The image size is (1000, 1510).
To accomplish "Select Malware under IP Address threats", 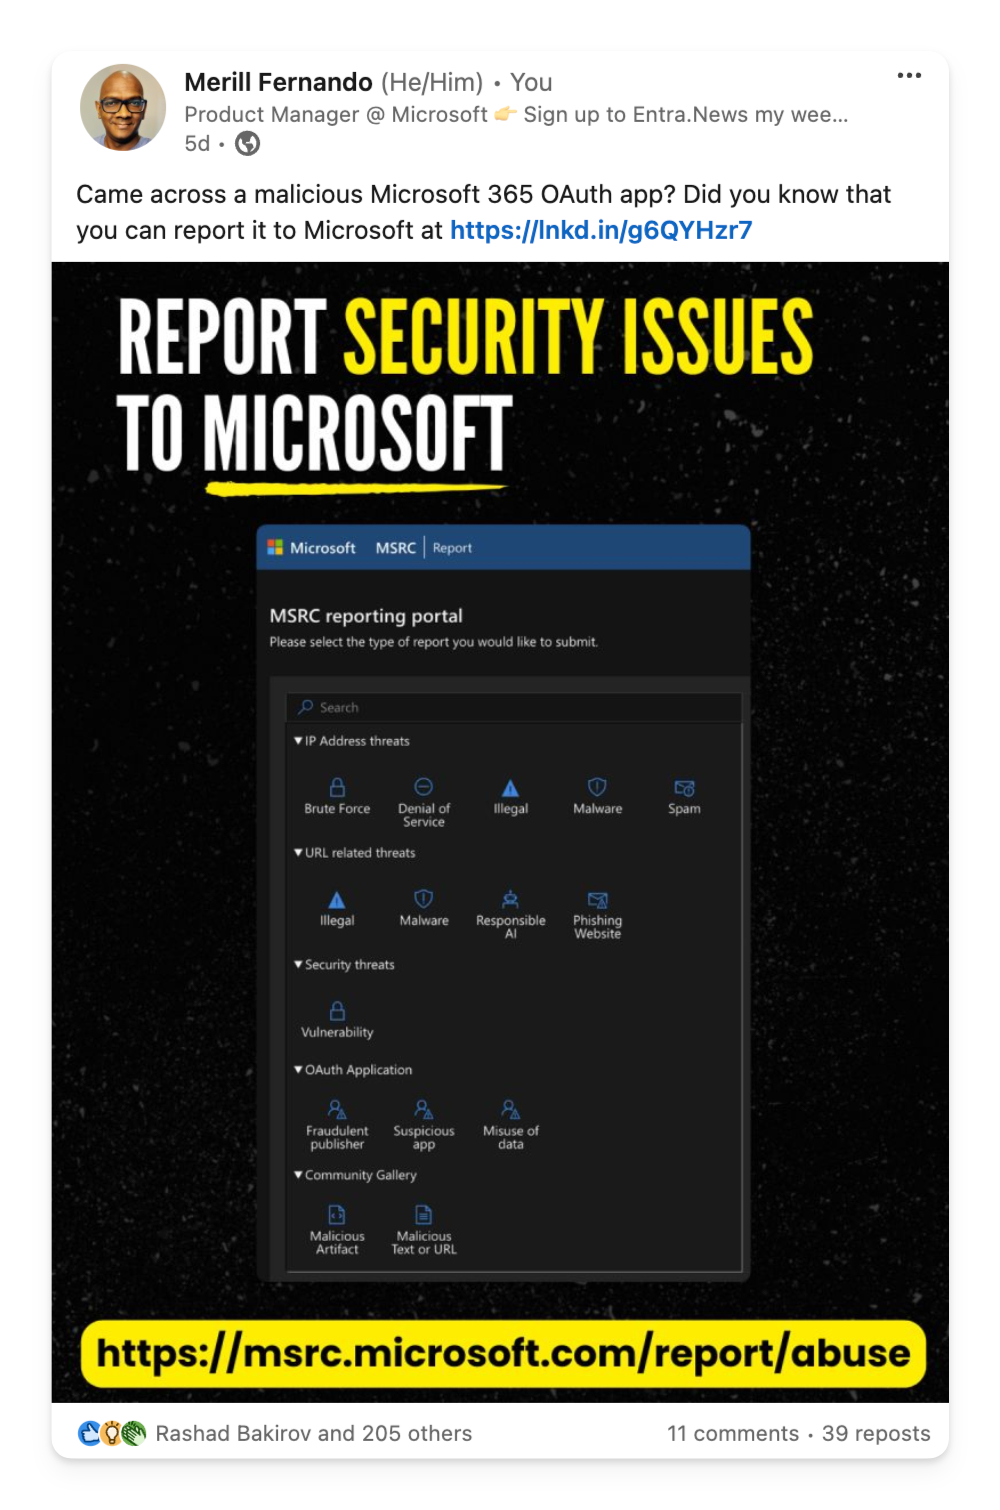I will [597, 797].
